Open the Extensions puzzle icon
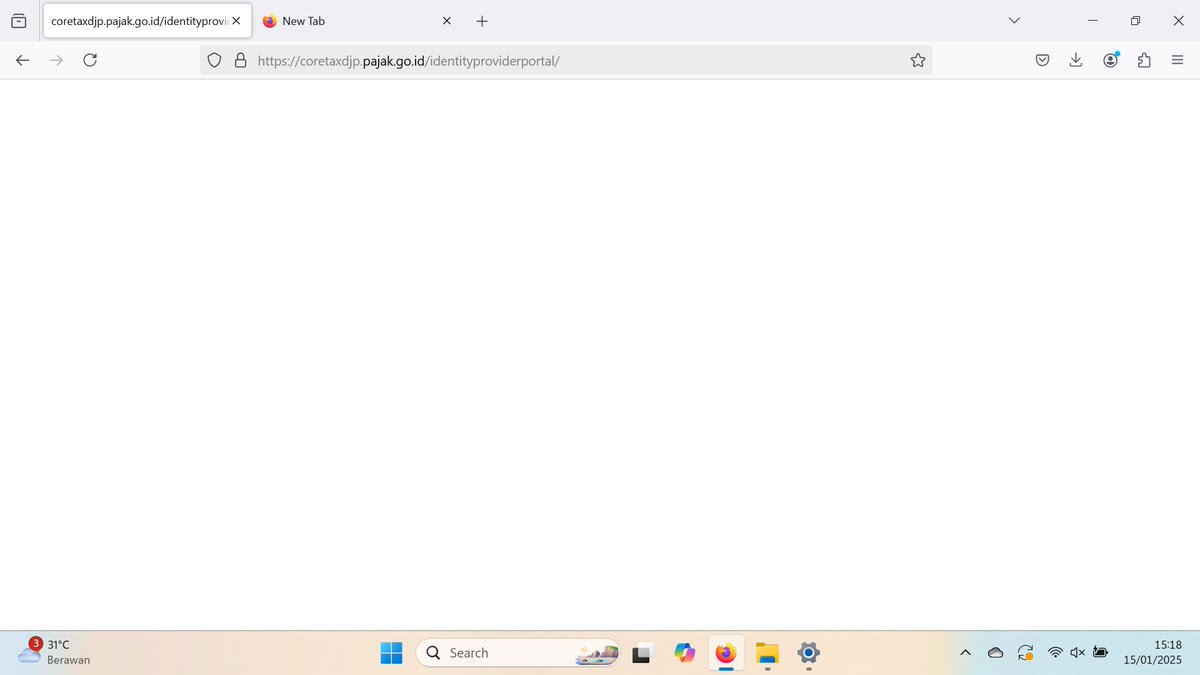The height and width of the screenshot is (675, 1200). [x=1144, y=60]
